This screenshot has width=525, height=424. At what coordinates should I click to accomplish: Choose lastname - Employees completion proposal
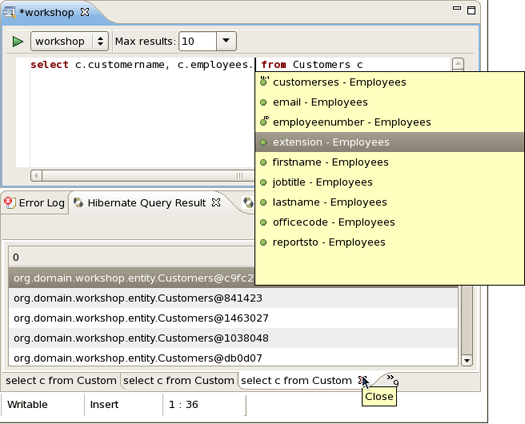pyautogui.click(x=390, y=202)
